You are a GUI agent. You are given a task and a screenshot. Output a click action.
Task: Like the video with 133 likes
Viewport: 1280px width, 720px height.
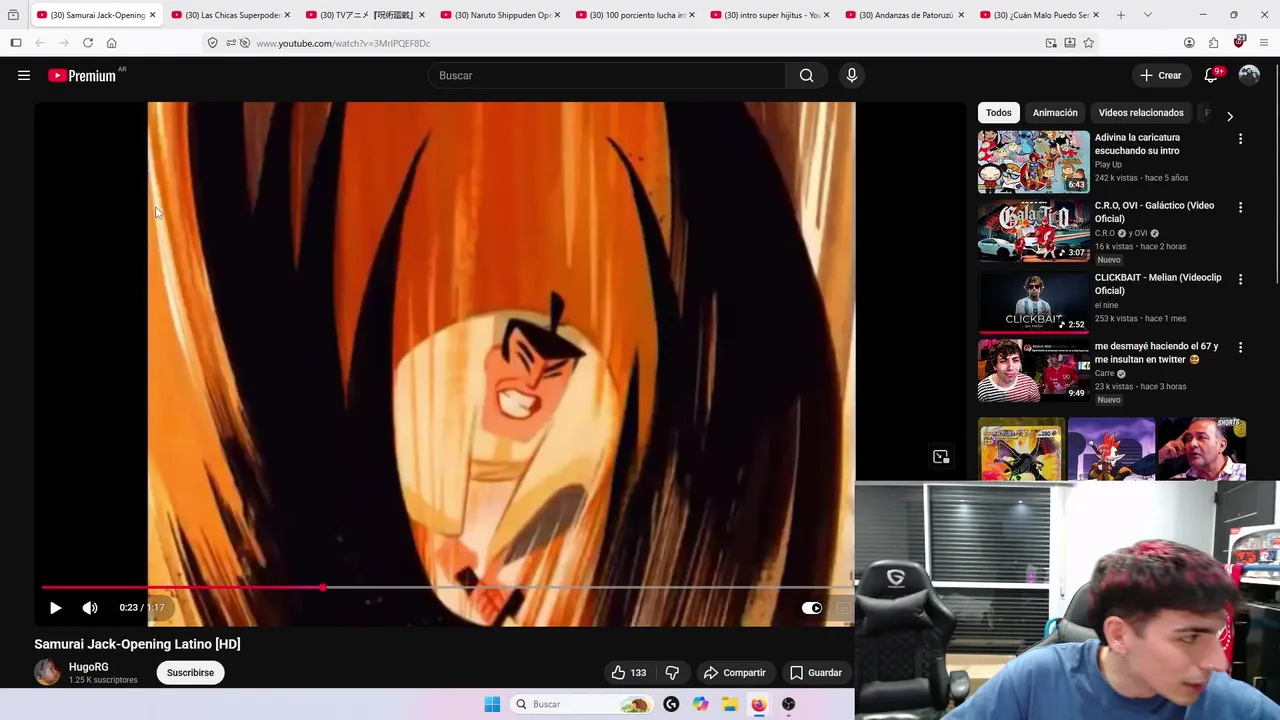pyautogui.click(x=629, y=672)
